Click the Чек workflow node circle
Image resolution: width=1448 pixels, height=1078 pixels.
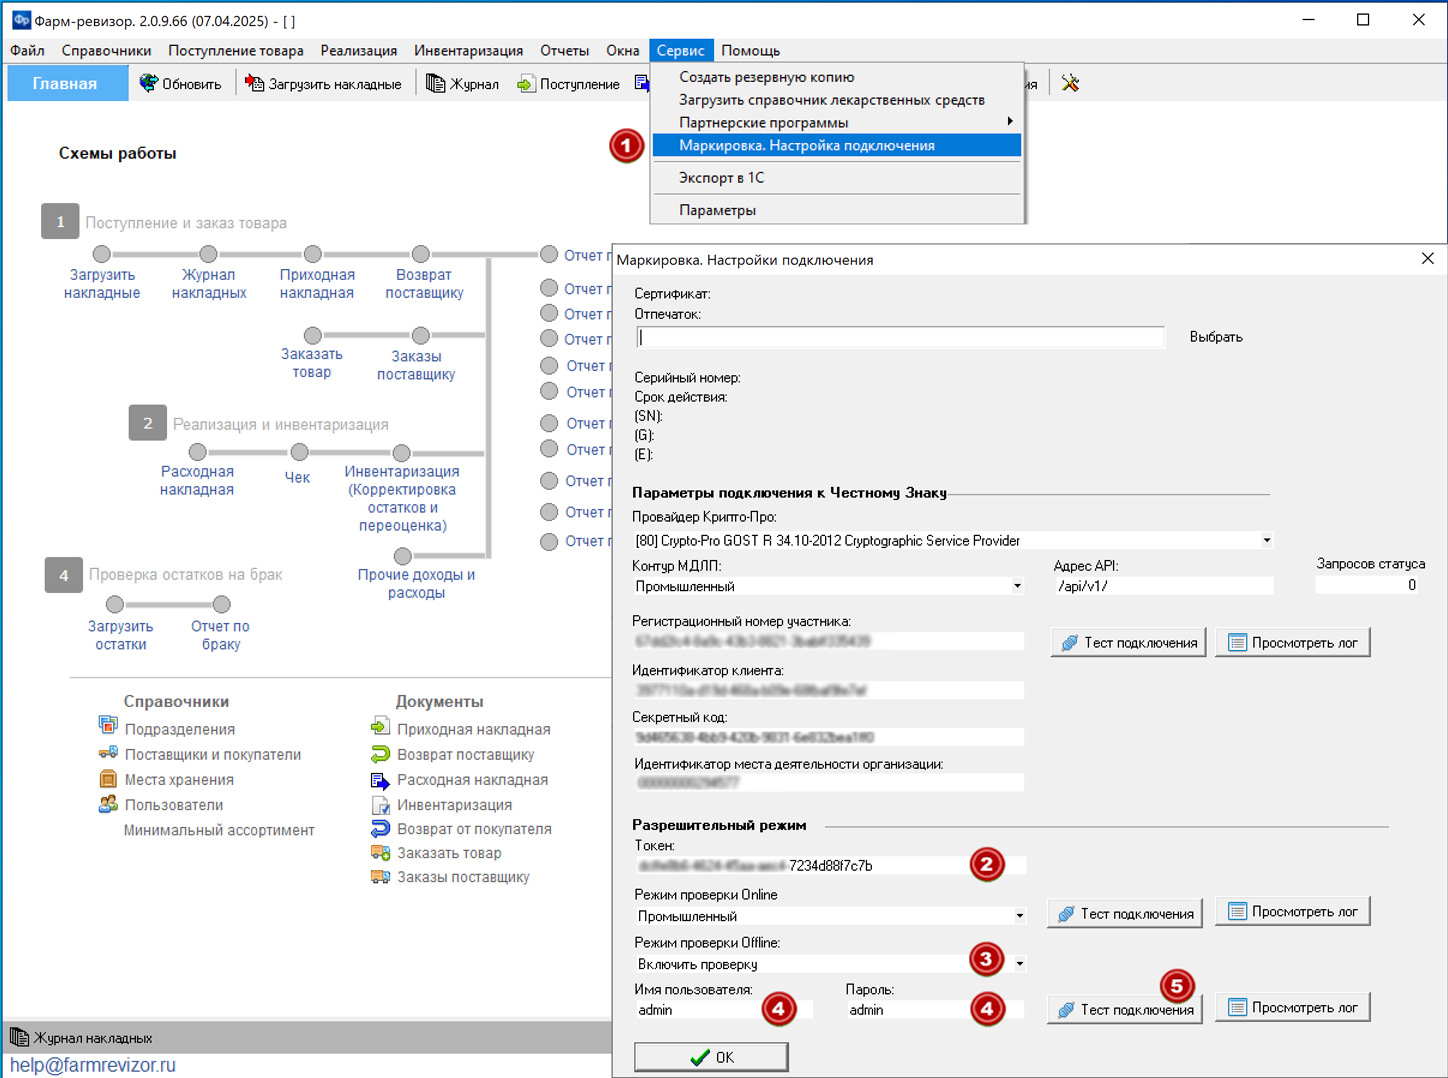[299, 452]
